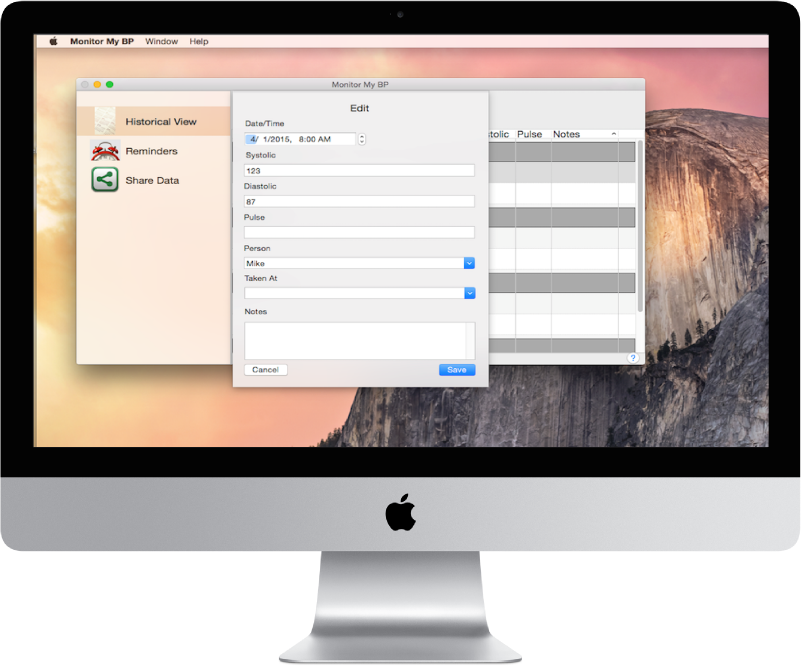Save the edited blood pressure entry

[x=456, y=369]
